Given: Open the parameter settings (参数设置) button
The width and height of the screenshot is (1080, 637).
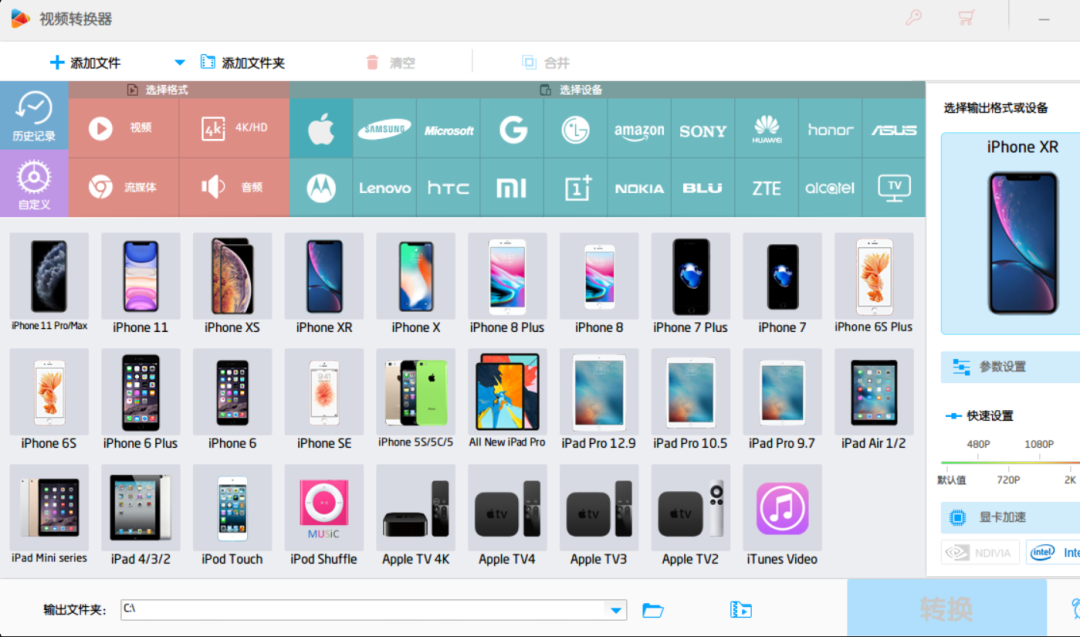Looking at the screenshot, I should click(x=1010, y=367).
